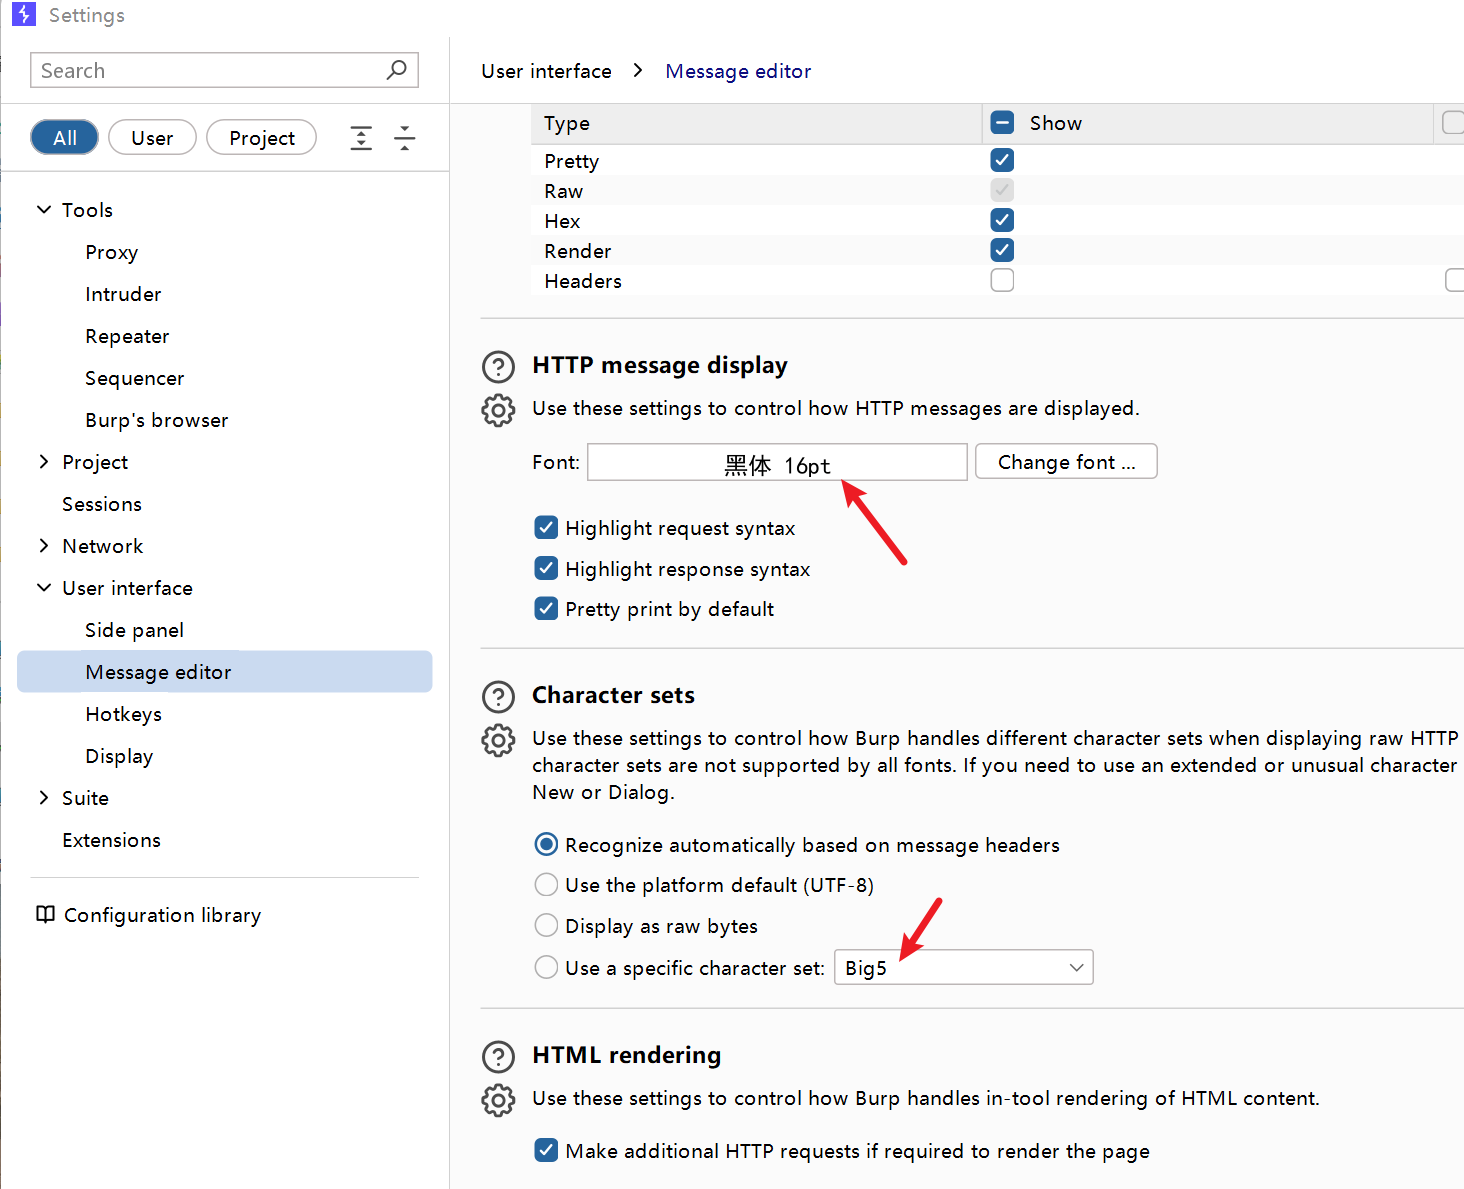Viewport: 1464px width, 1189px height.
Task: Click the Configuration library book icon
Action: pyautogui.click(x=45, y=914)
